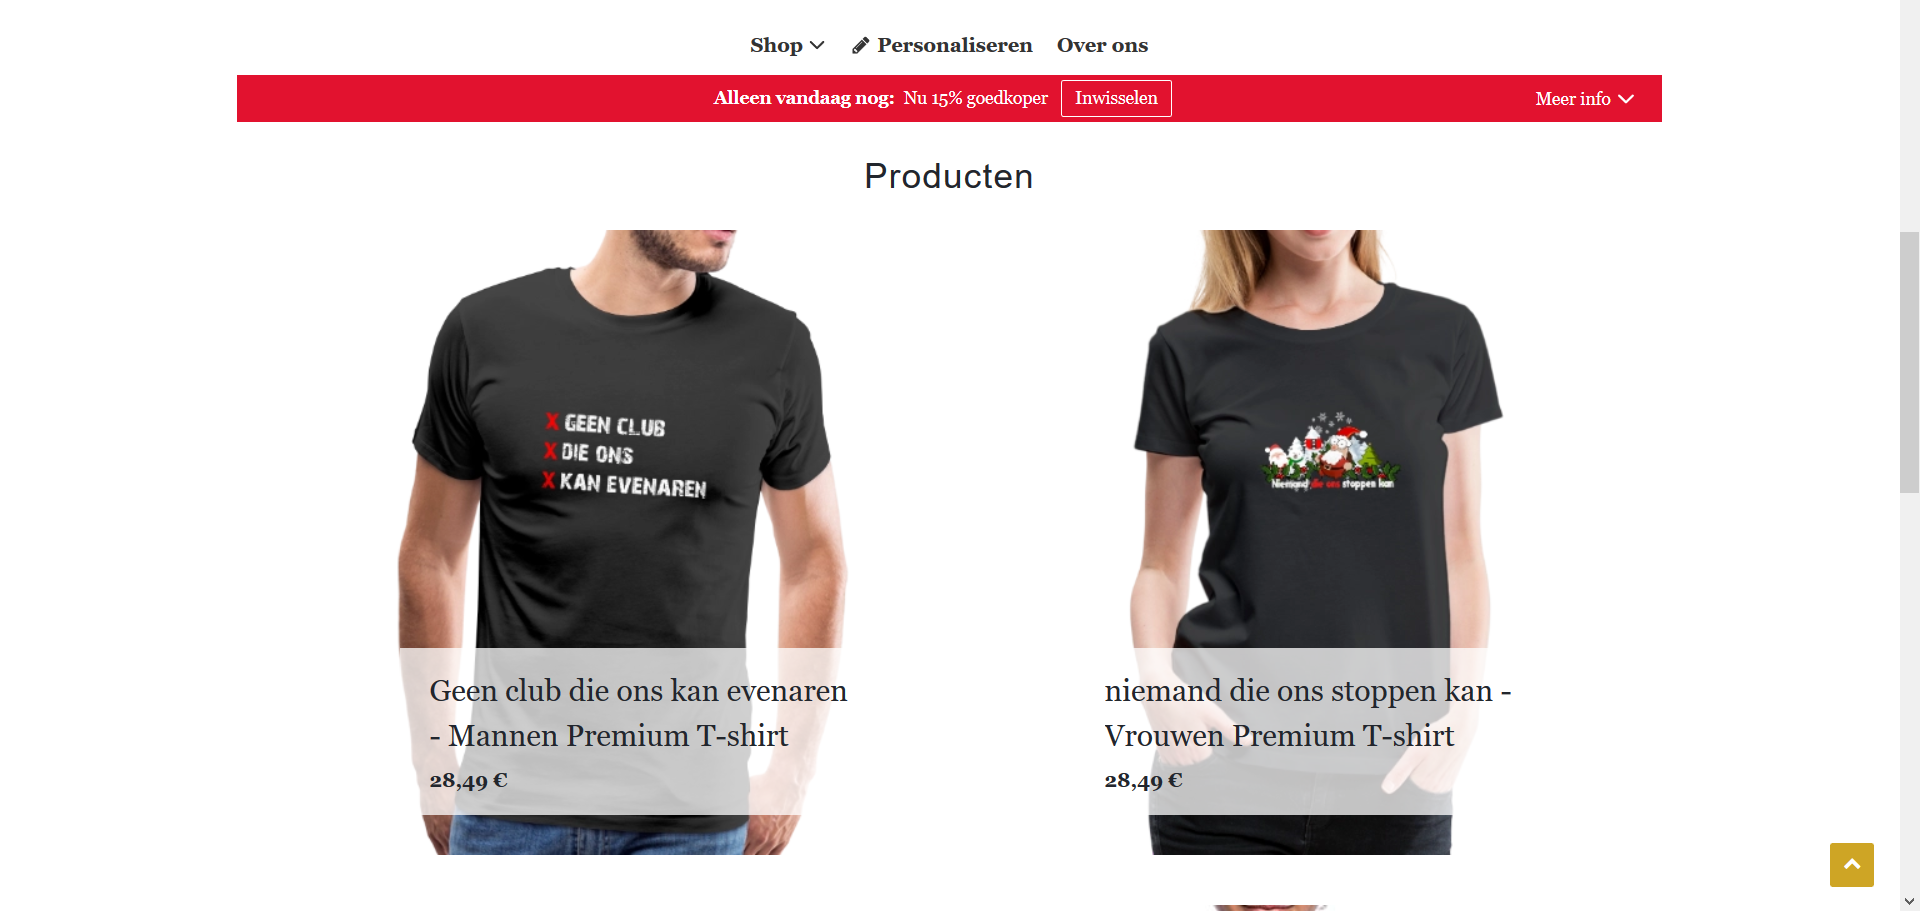Image resolution: width=1920 pixels, height=911 pixels.
Task: Open the niemand die ons stoppen kan product title
Action: click(1308, 713)
